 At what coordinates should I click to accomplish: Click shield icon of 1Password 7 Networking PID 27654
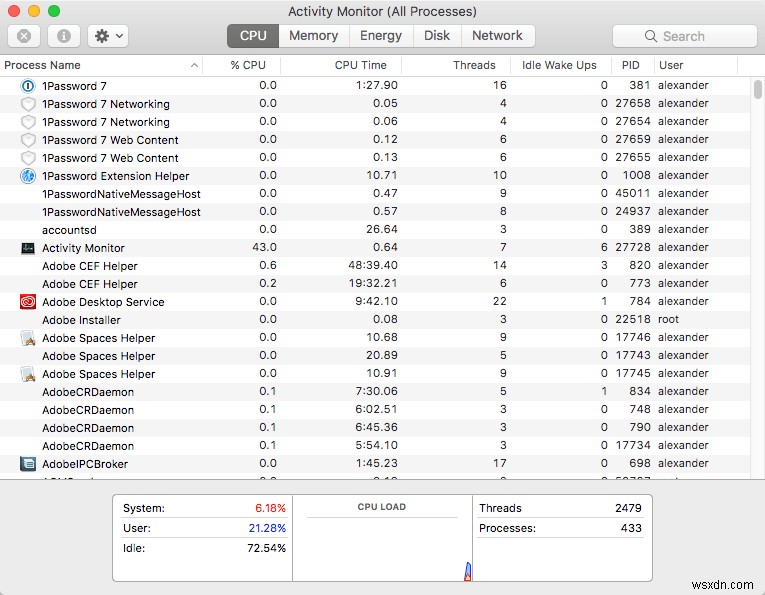click(x=28, y=122)
